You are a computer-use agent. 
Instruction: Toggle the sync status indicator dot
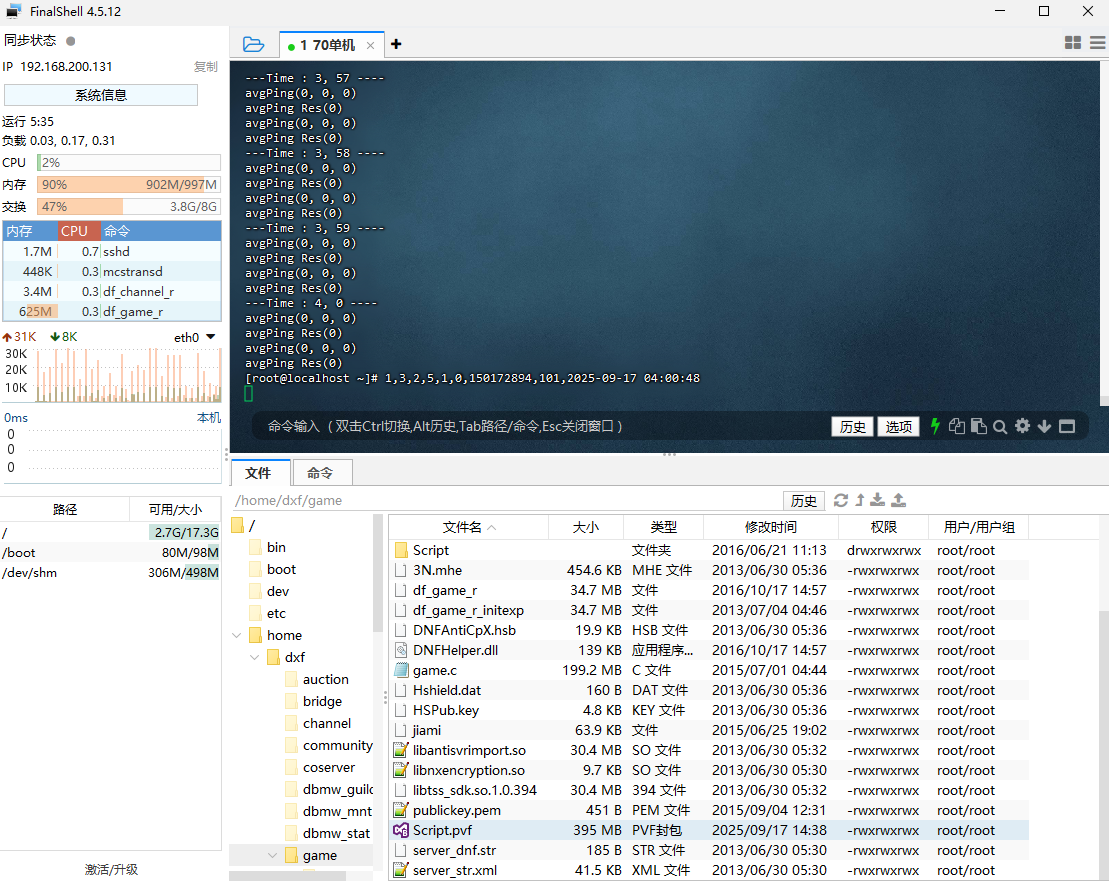[70, 41]
